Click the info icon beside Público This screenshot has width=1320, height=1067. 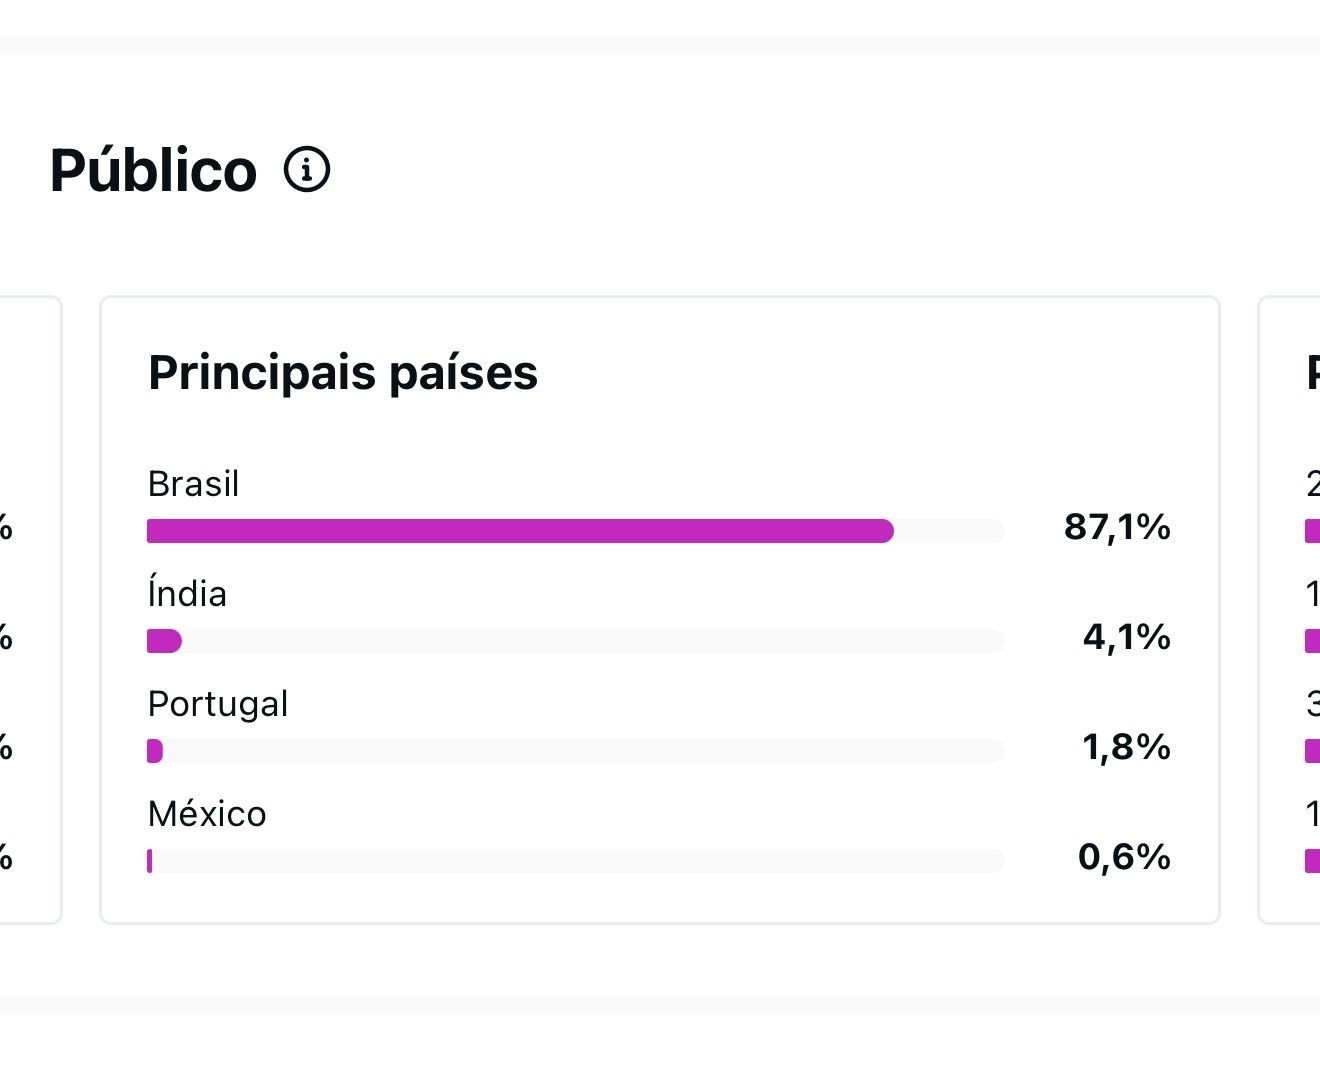(x=307, y=169)
